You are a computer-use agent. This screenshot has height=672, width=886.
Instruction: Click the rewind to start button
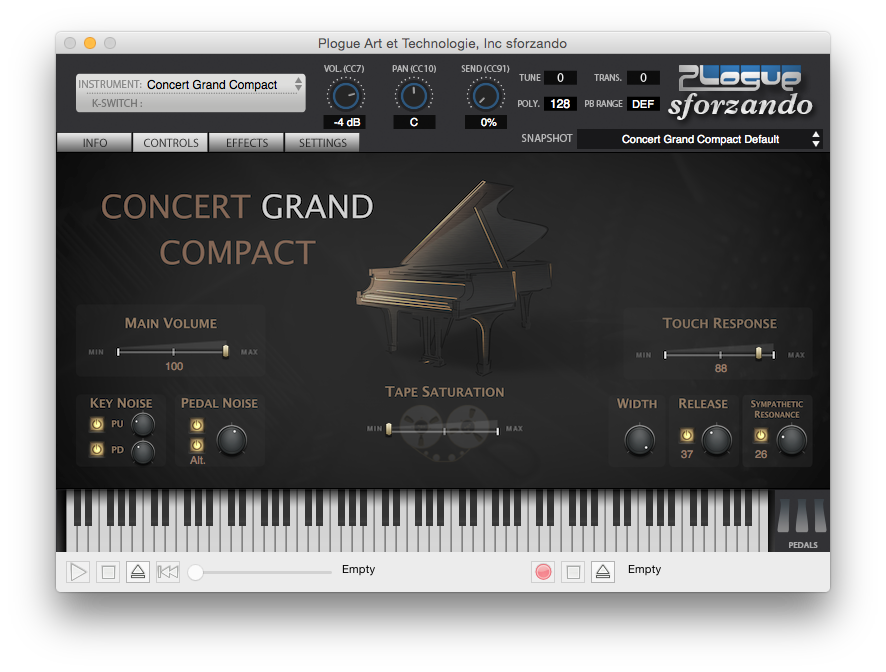pos(168,572)
